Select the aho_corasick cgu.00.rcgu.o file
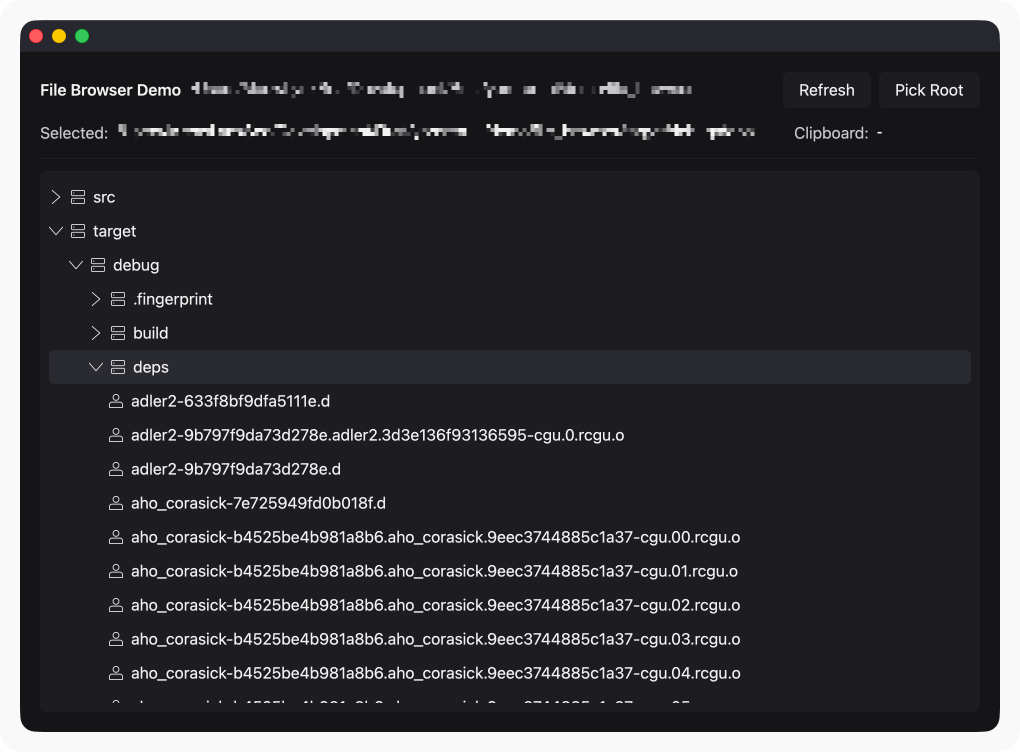 (x=435, y=538)
